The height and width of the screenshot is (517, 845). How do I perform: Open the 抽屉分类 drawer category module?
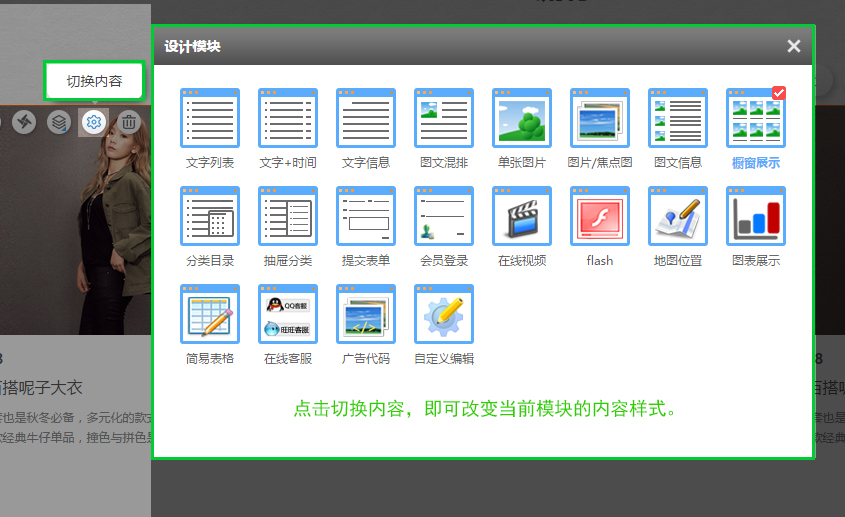(x=288, y=217)
